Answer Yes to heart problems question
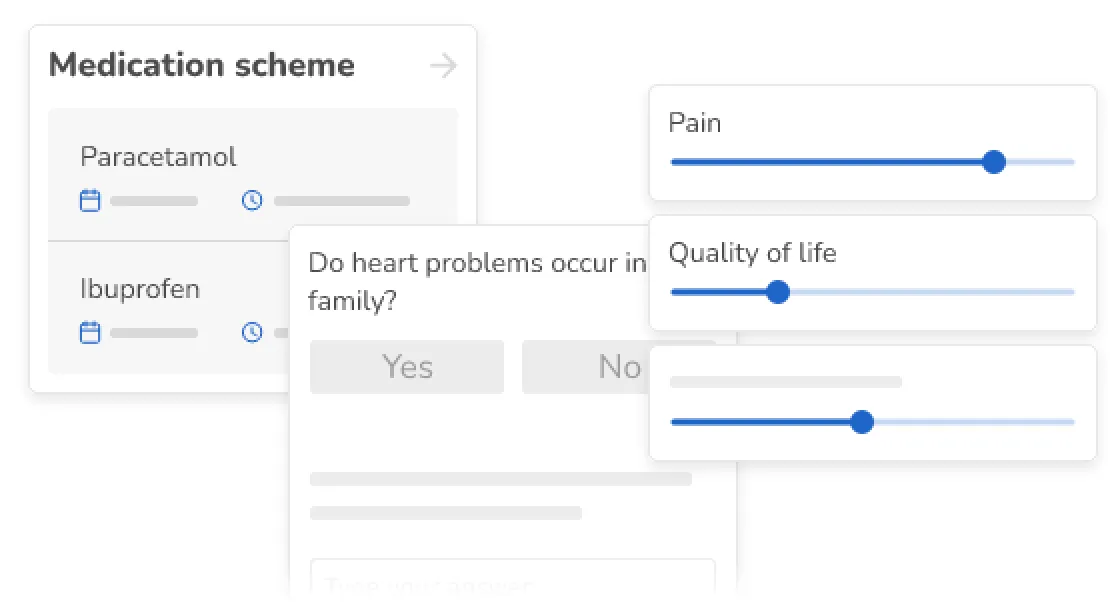1118x602 pixels. 407,367
